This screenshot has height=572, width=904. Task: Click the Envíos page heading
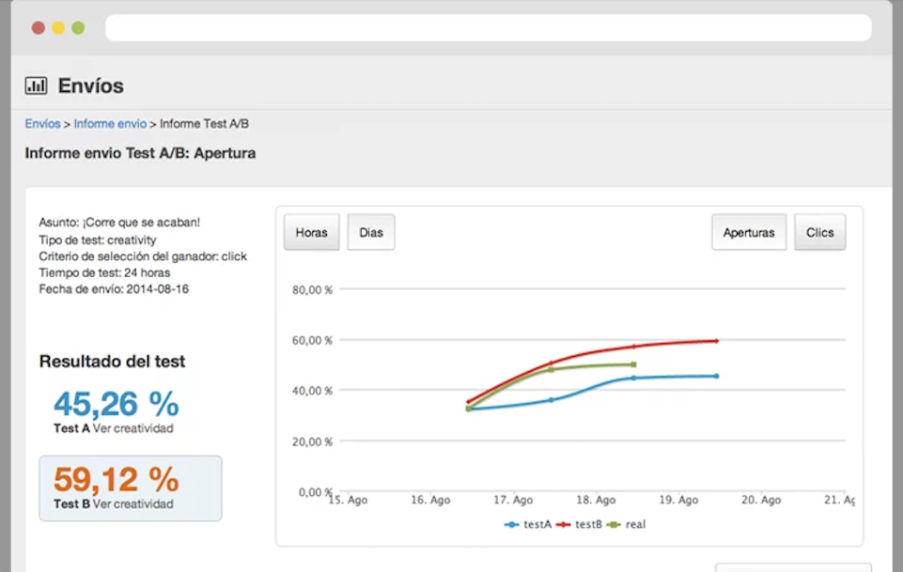pos(91,86)
